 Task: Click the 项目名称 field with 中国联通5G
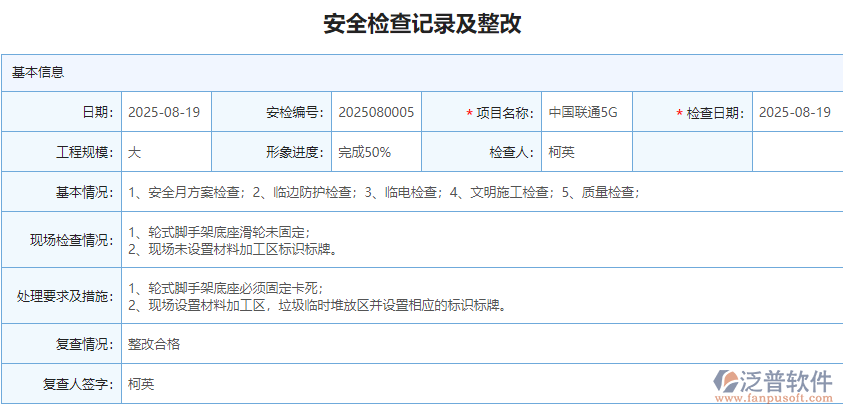pos(585,112)
